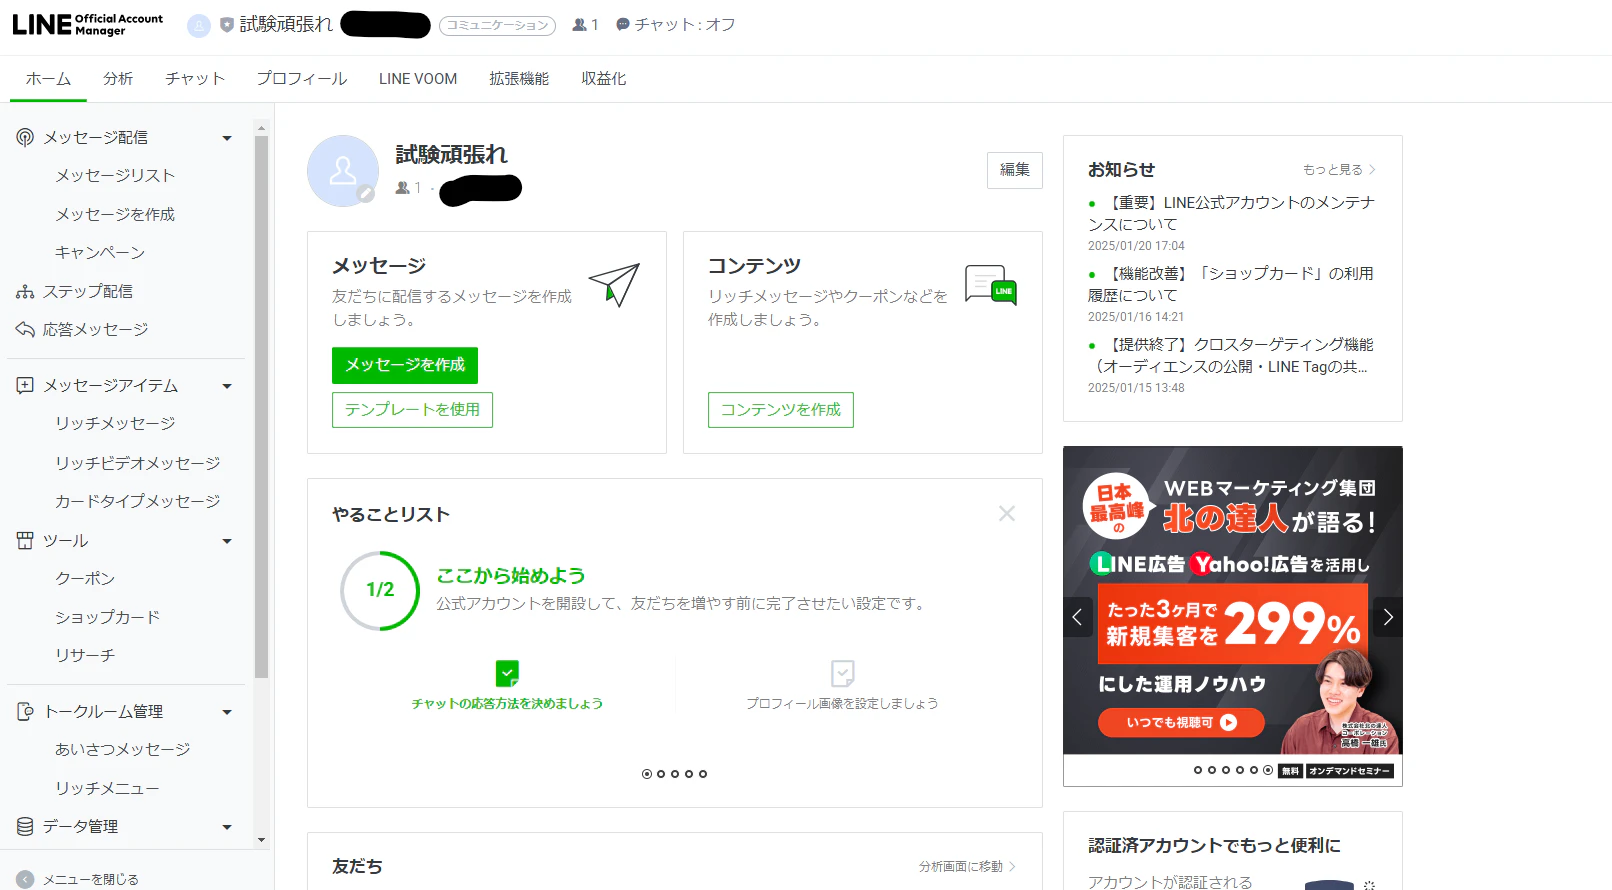Click the friends icon under profile name
The image size is (1612, 890).
point(402,188)
